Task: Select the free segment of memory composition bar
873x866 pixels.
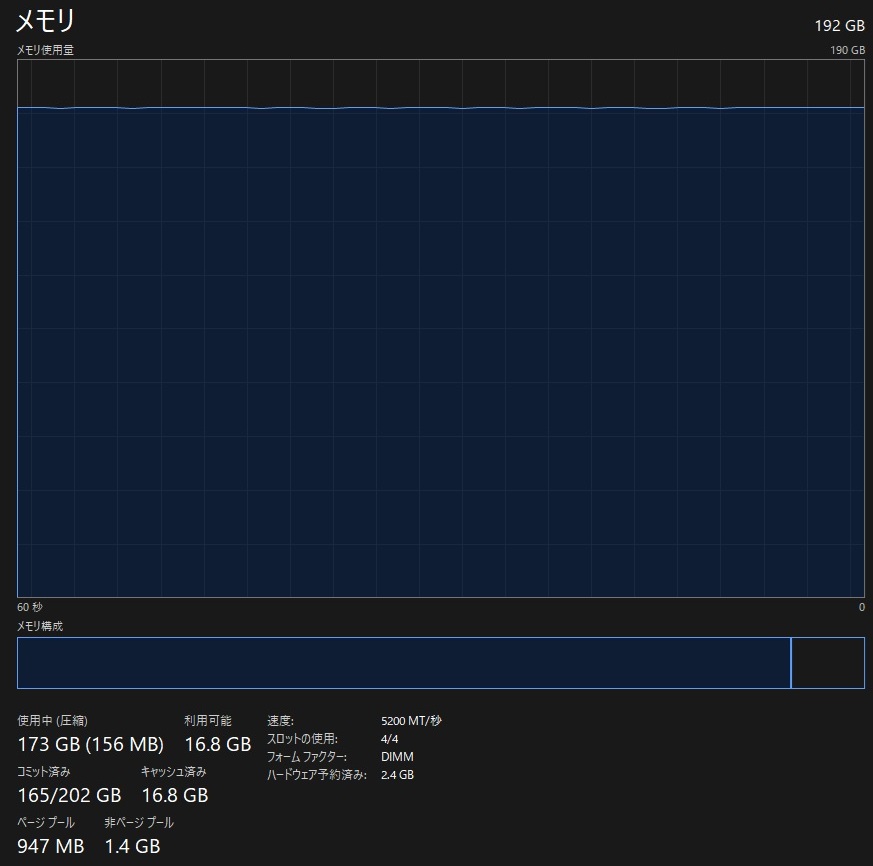Action: click(x=828, y=663)
